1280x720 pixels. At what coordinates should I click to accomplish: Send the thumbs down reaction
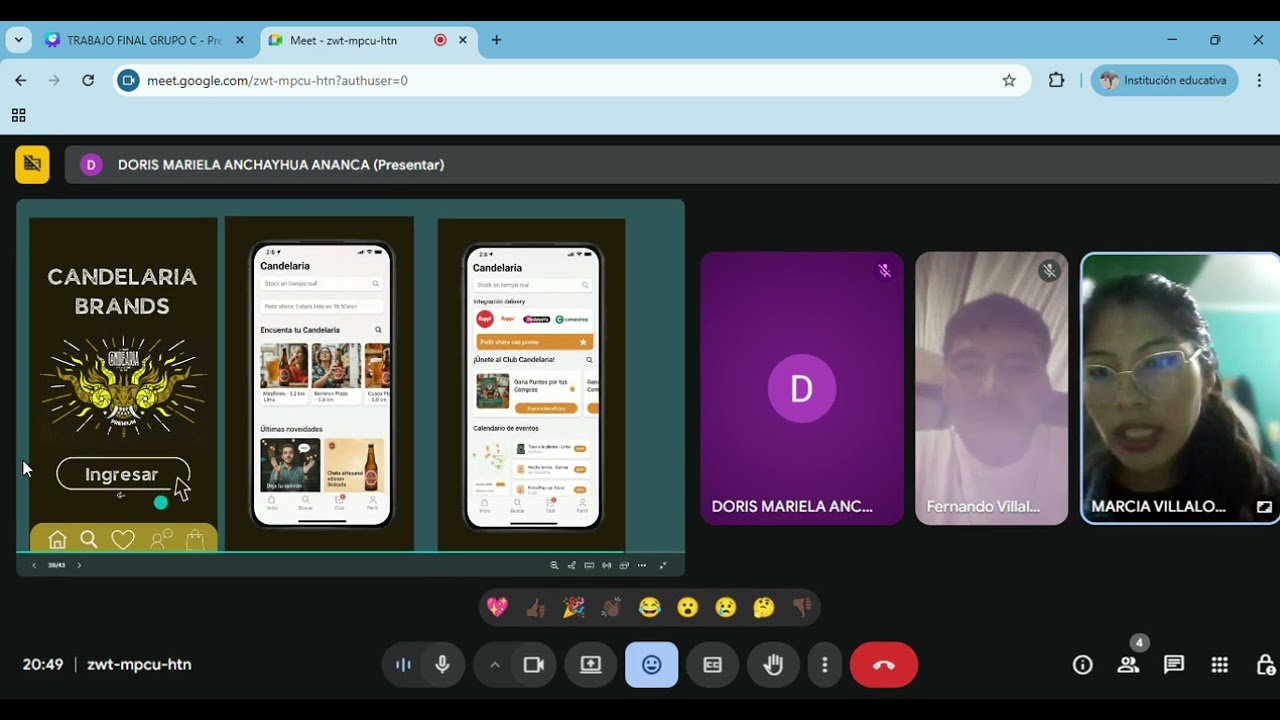[802, 607]
